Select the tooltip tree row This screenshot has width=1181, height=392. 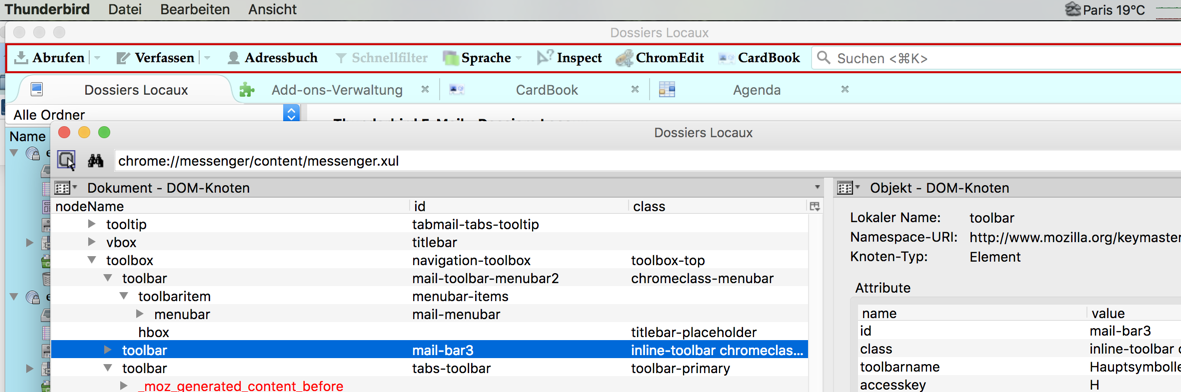(429, 224)
